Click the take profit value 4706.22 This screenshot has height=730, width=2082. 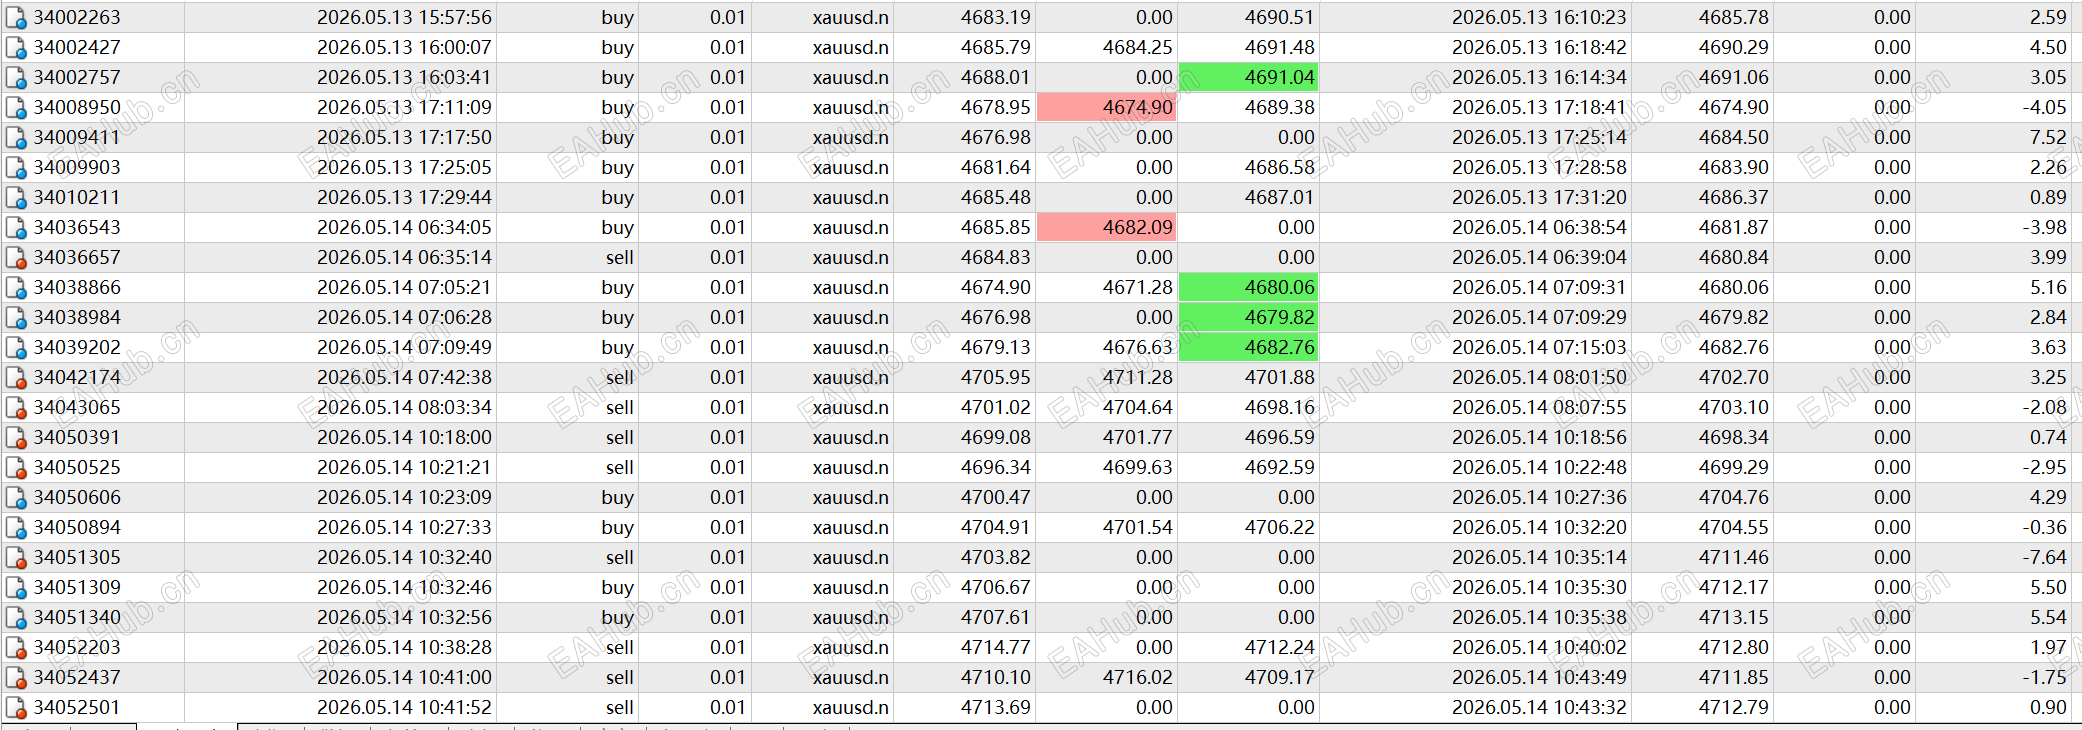pos(1280,527)
